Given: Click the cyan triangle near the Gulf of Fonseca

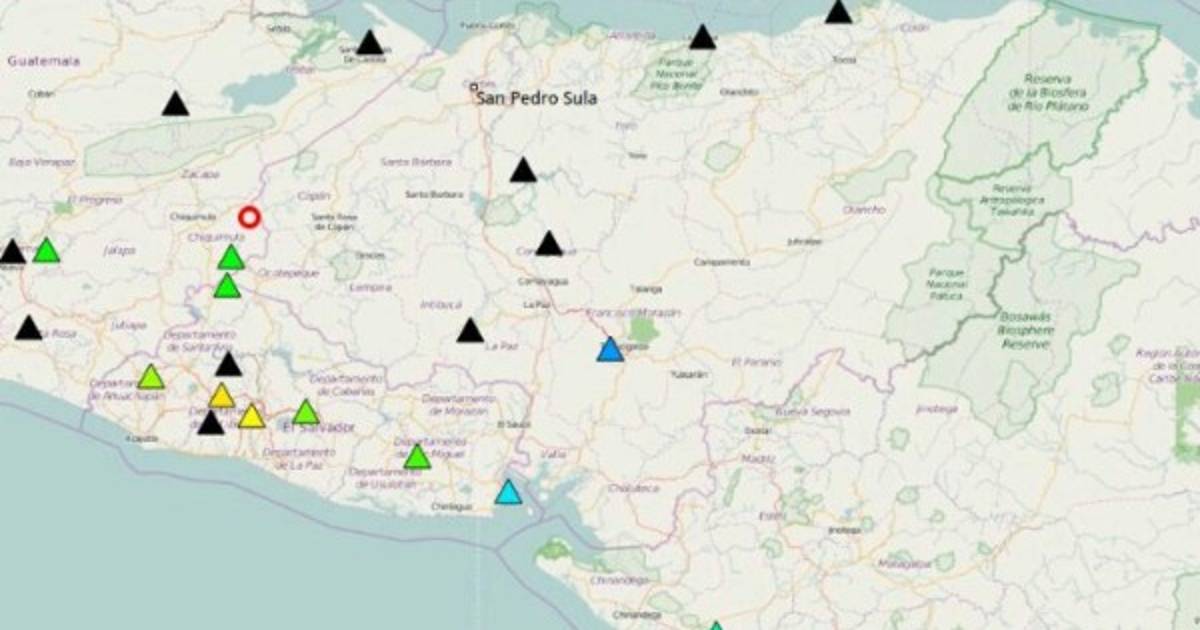Looking at the screenshot, I should click(508, 493).
